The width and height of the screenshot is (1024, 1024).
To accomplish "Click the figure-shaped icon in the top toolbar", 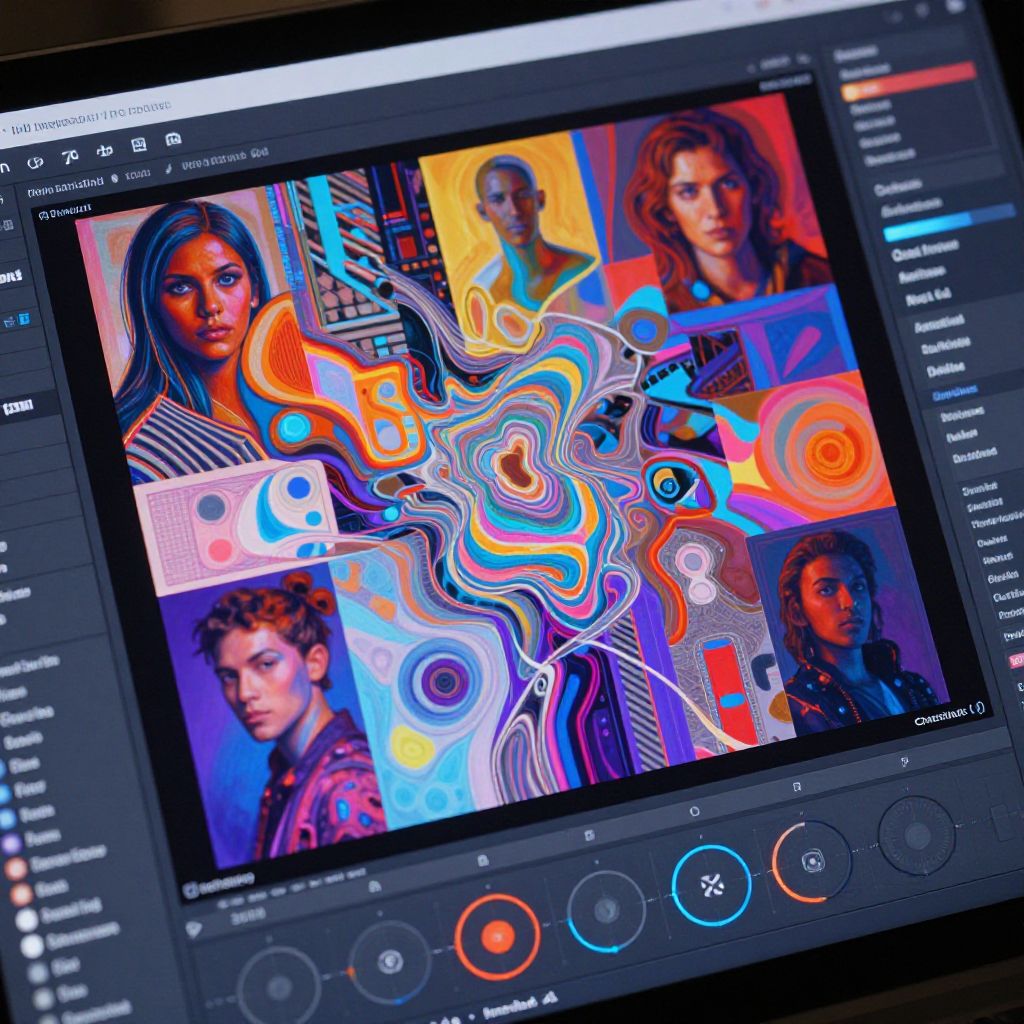I will [104, 151].
